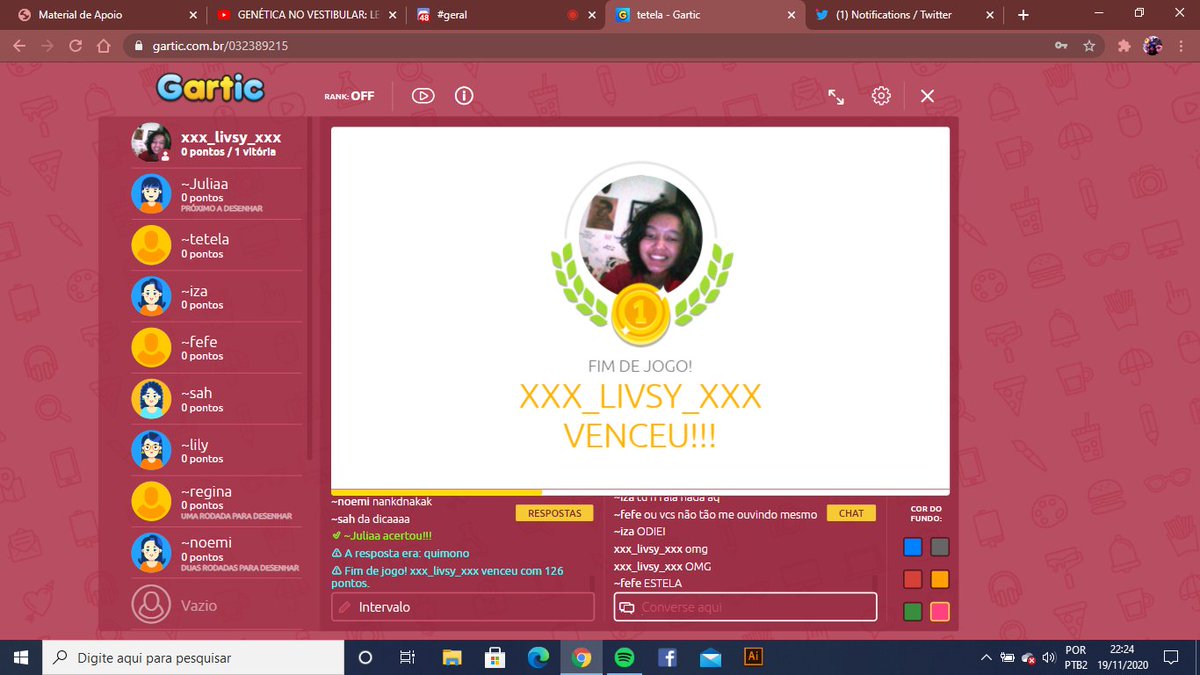1200x675 pixels.
Task: Bookmark this page with star icon
Action: pos(1089,46)
